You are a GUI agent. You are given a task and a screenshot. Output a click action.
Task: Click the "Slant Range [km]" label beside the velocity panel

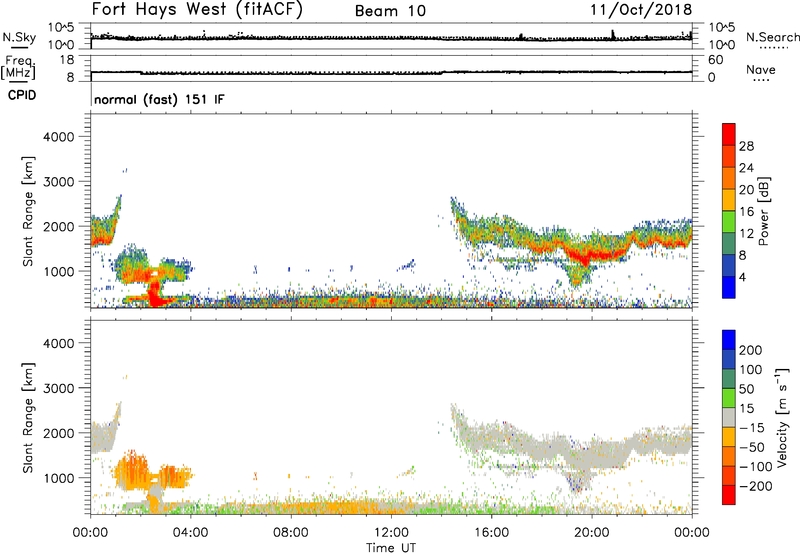pyautogui.click(x=28, y=418)
